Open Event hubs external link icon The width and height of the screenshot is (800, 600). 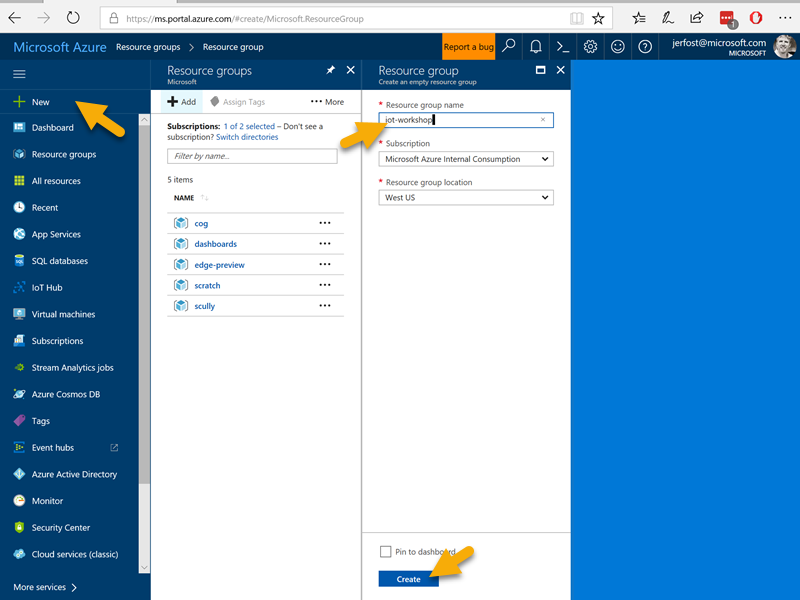(114, 447)
